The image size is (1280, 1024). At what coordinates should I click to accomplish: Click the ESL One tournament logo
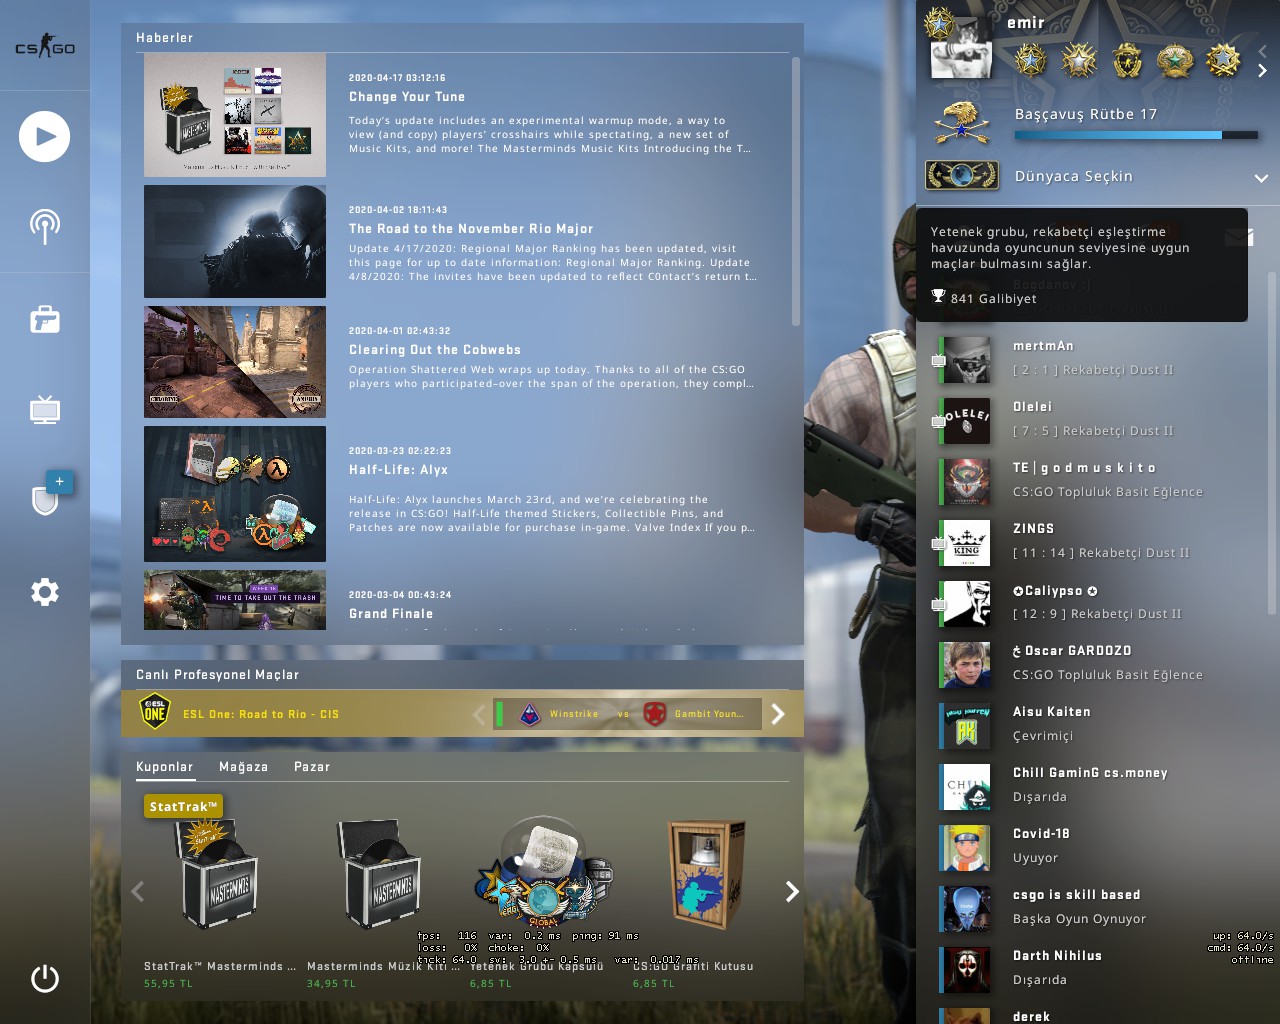pos(155,713)
